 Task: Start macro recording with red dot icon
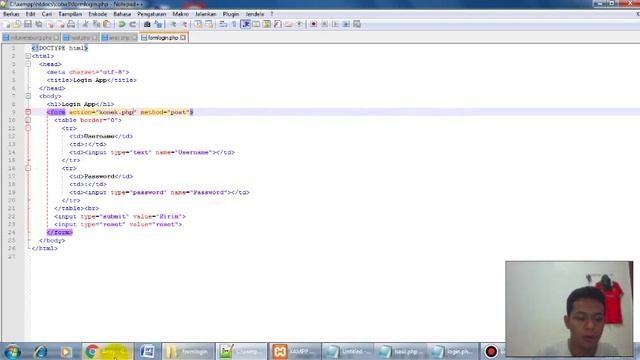313,24
